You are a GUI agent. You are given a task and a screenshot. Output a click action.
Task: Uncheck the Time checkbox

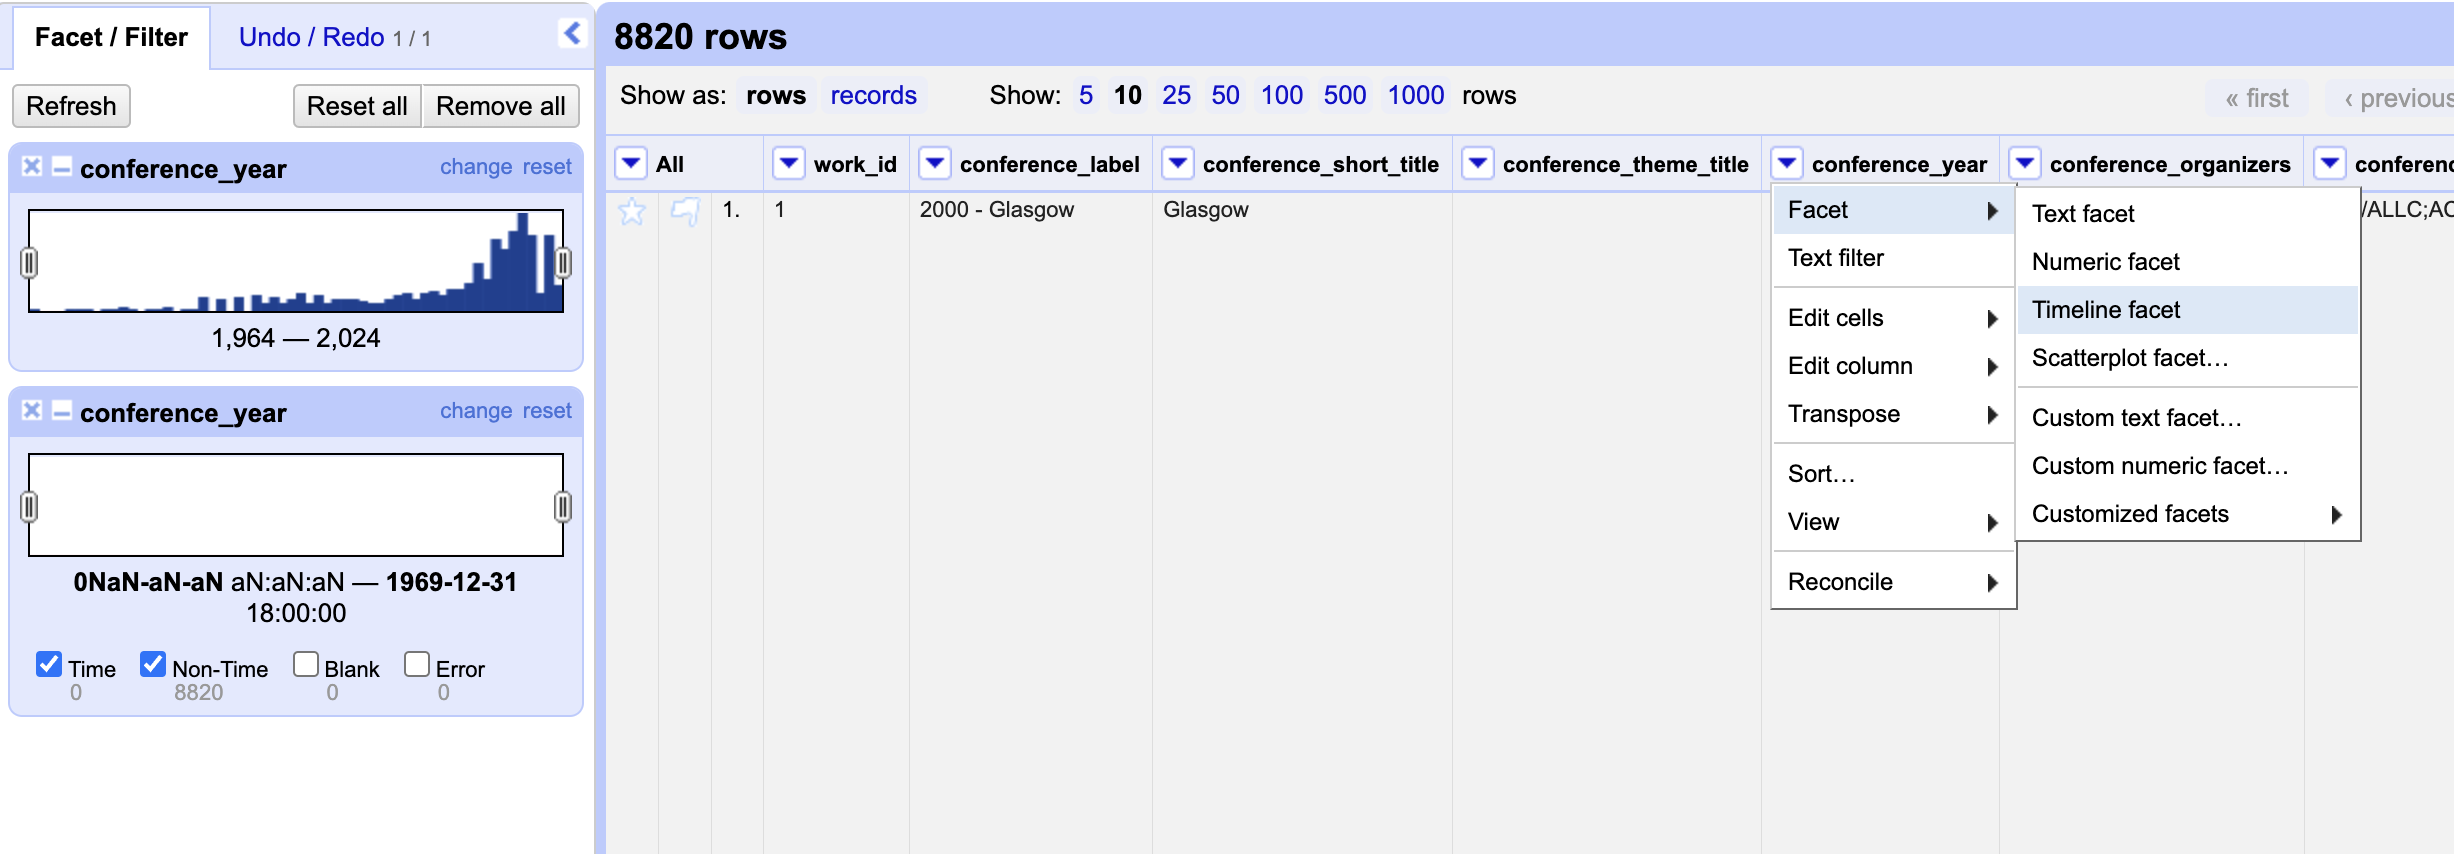pos(49,664)
